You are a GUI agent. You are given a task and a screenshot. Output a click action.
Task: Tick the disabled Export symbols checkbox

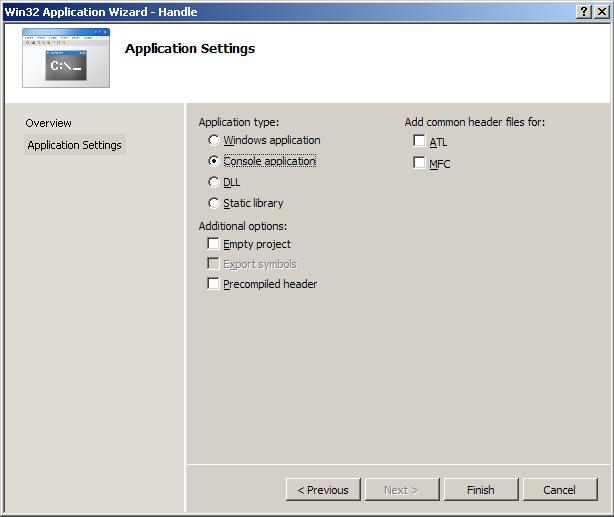click(x=213, y=264)
